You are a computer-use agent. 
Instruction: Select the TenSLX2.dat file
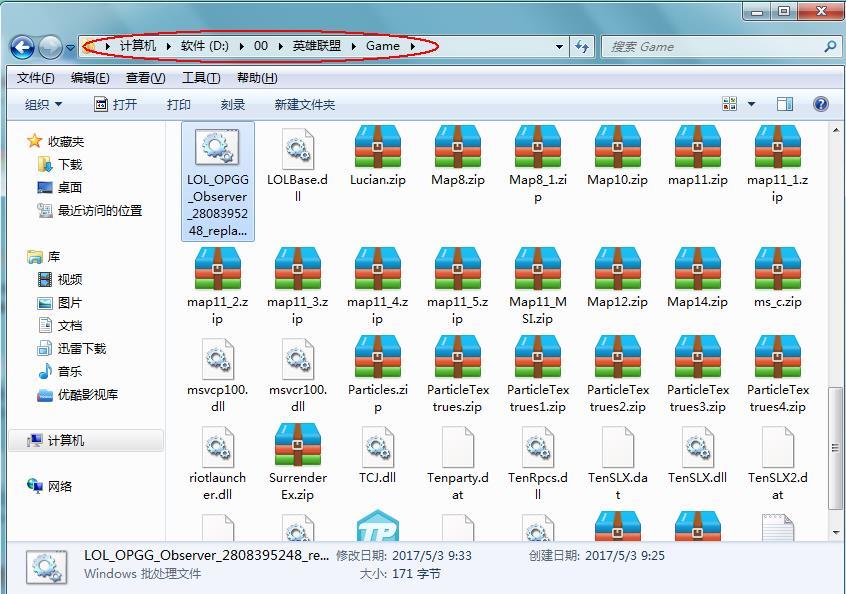click(x=777, y=463)
